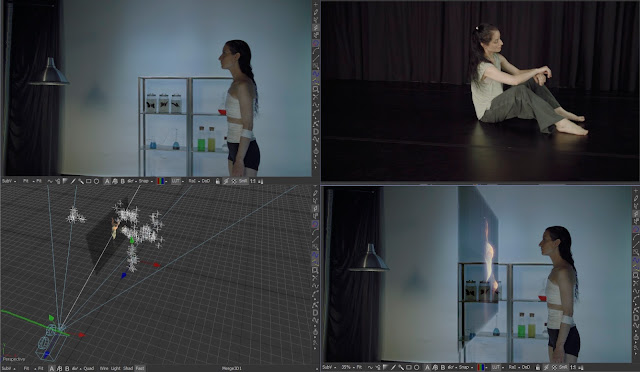Toggle RoI in bottom-right viewer

point(512,368)
